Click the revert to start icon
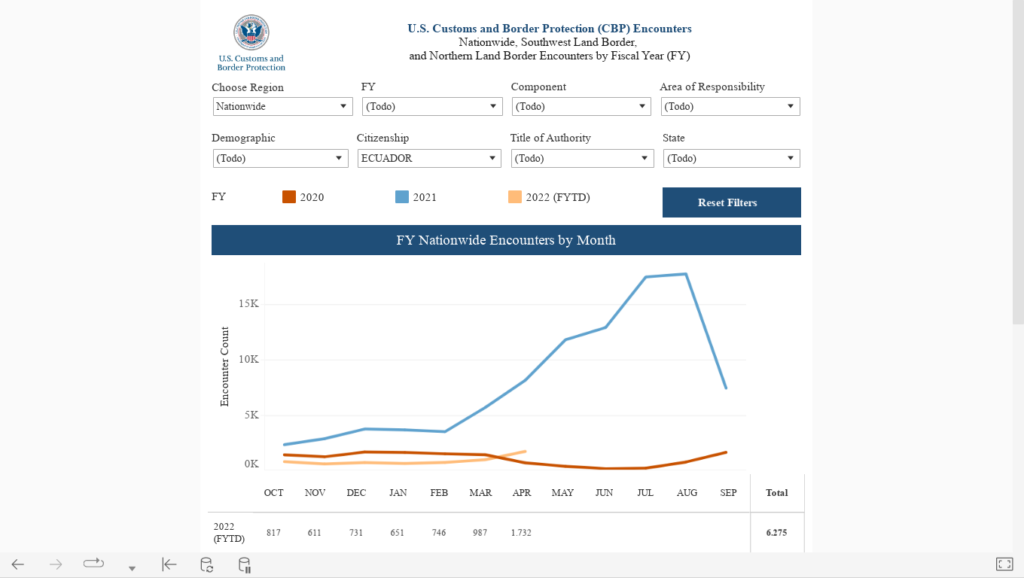 click(x=169, y=564)
